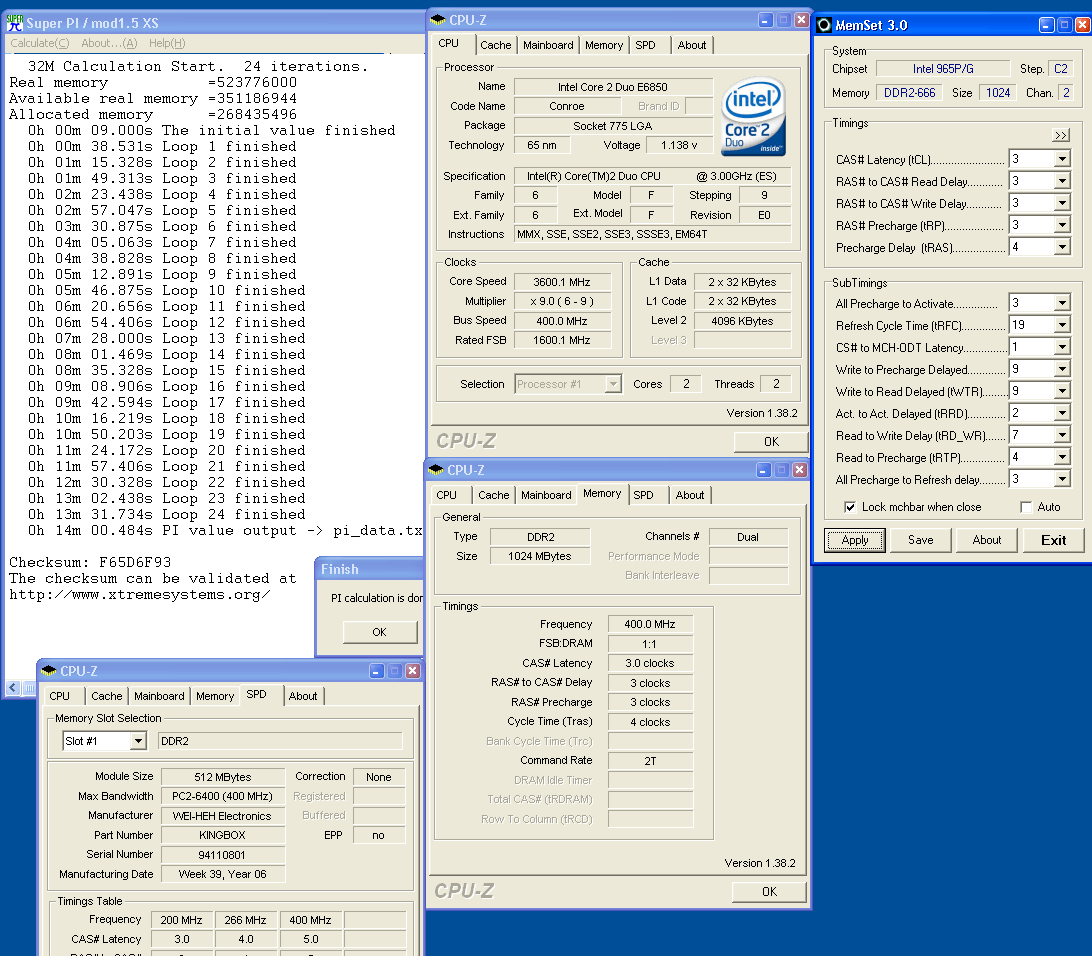
Task: Click the About button in MemSet
Action: click(987, 540)
